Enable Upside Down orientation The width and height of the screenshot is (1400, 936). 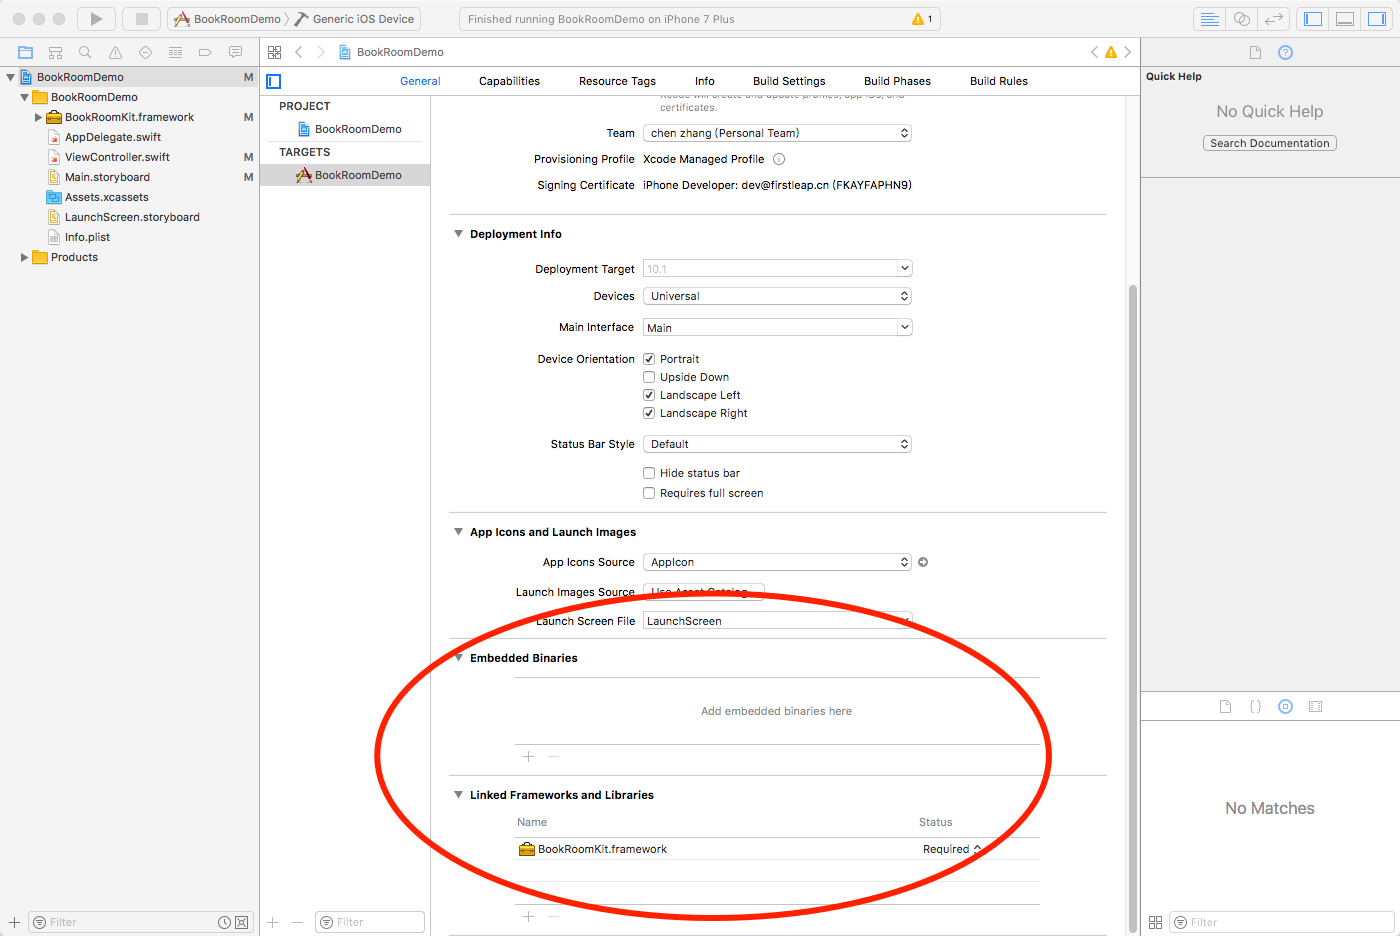click(649, 377)
